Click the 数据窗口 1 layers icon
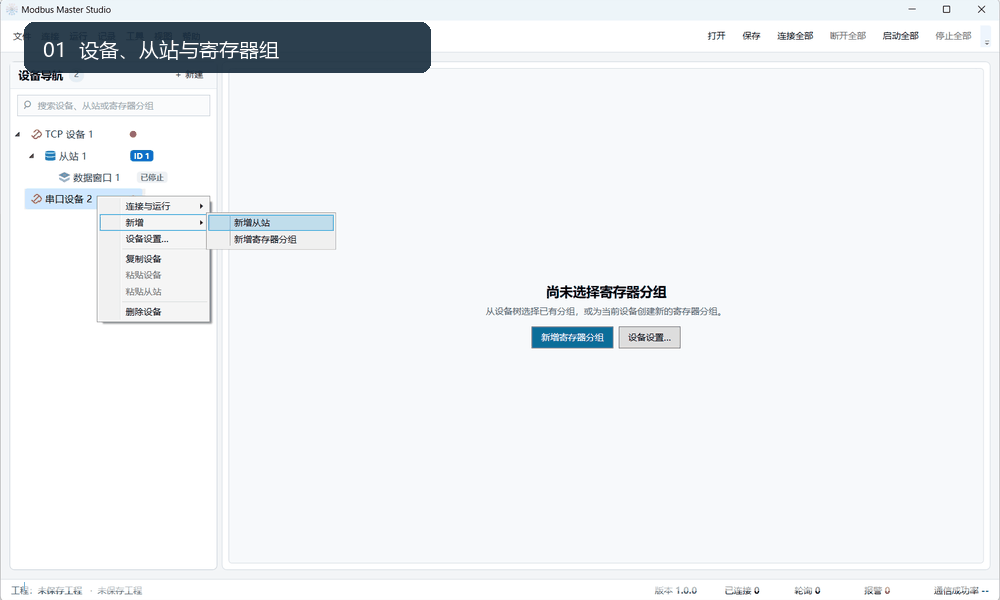The image size is (1000, 600). tap(64, 177)
